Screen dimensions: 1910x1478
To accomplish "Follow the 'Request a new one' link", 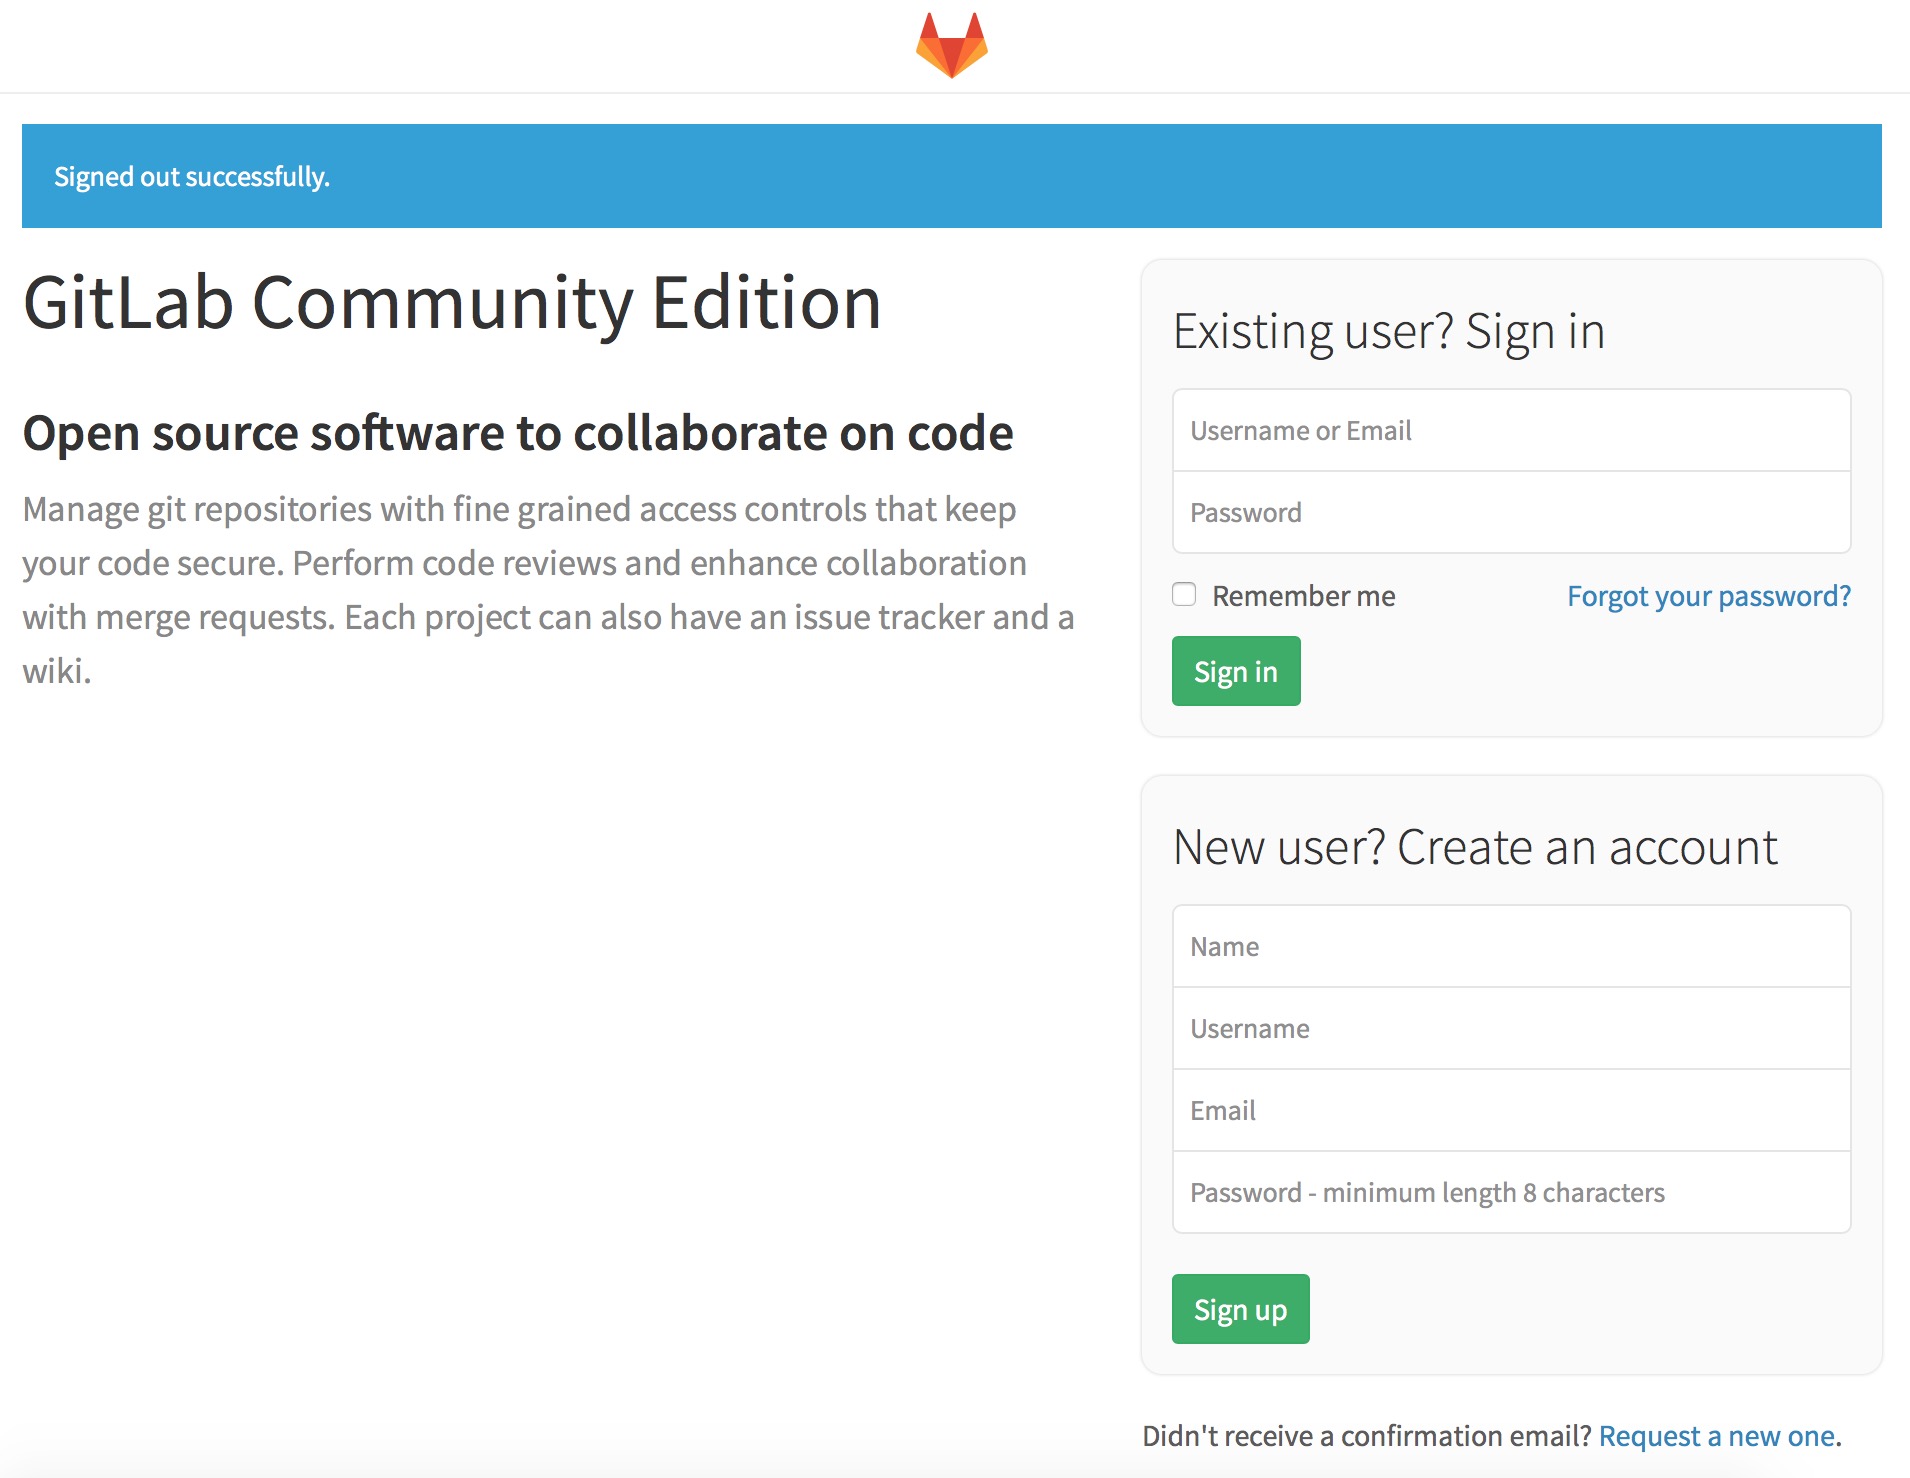I will (1716, 1436).
